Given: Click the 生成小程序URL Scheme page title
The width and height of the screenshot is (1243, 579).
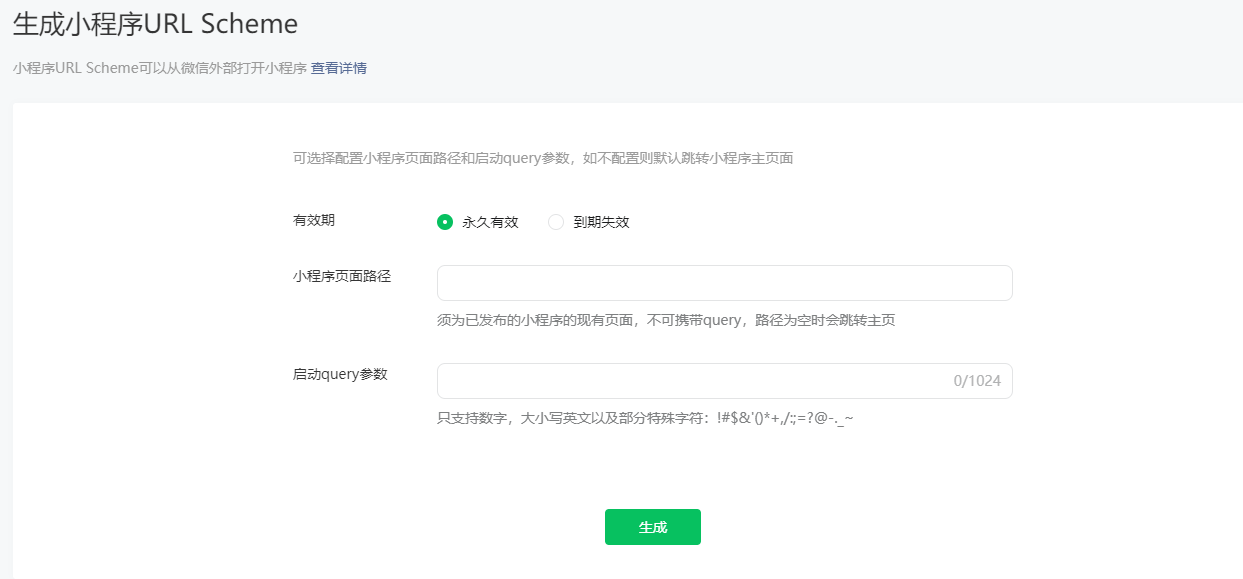Looking at the screenshot, I should [x=155, y=24].
